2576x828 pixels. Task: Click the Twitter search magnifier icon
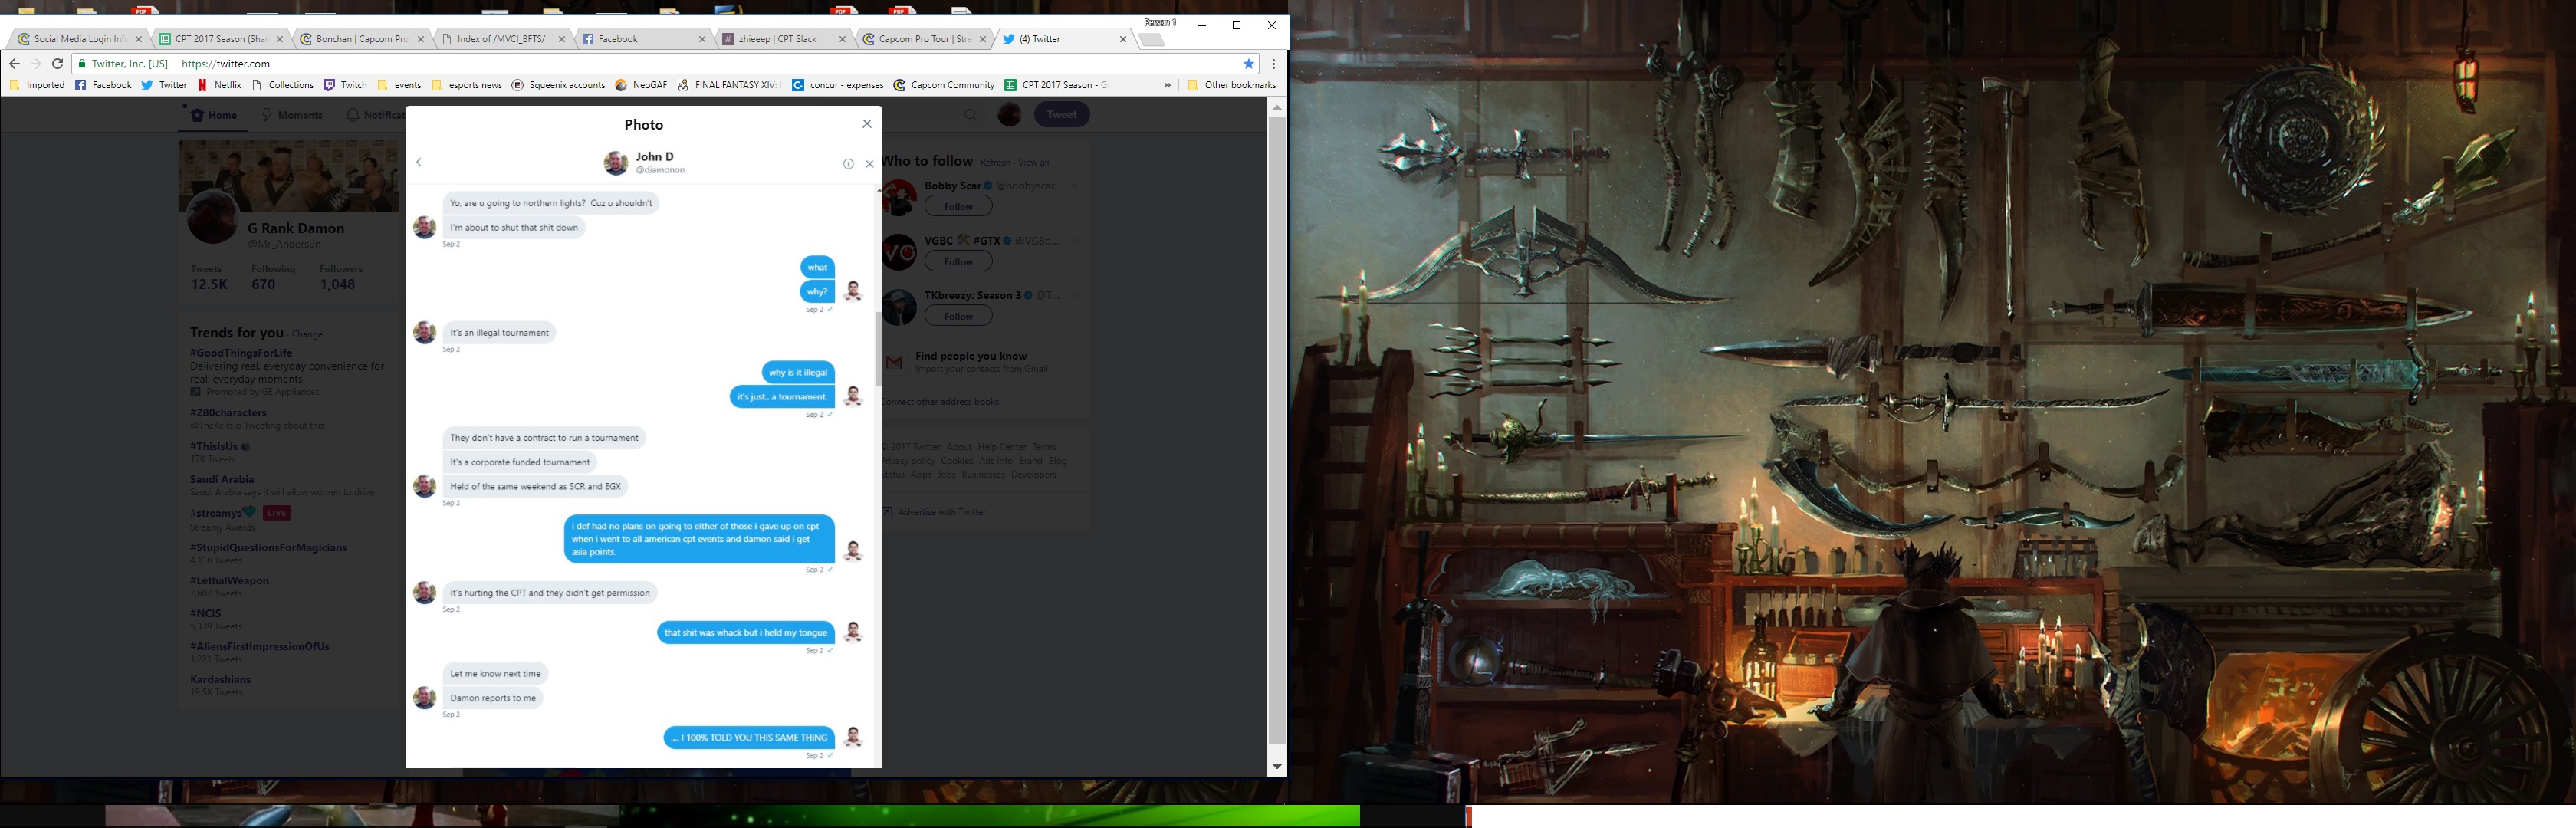tap(970, 115)
